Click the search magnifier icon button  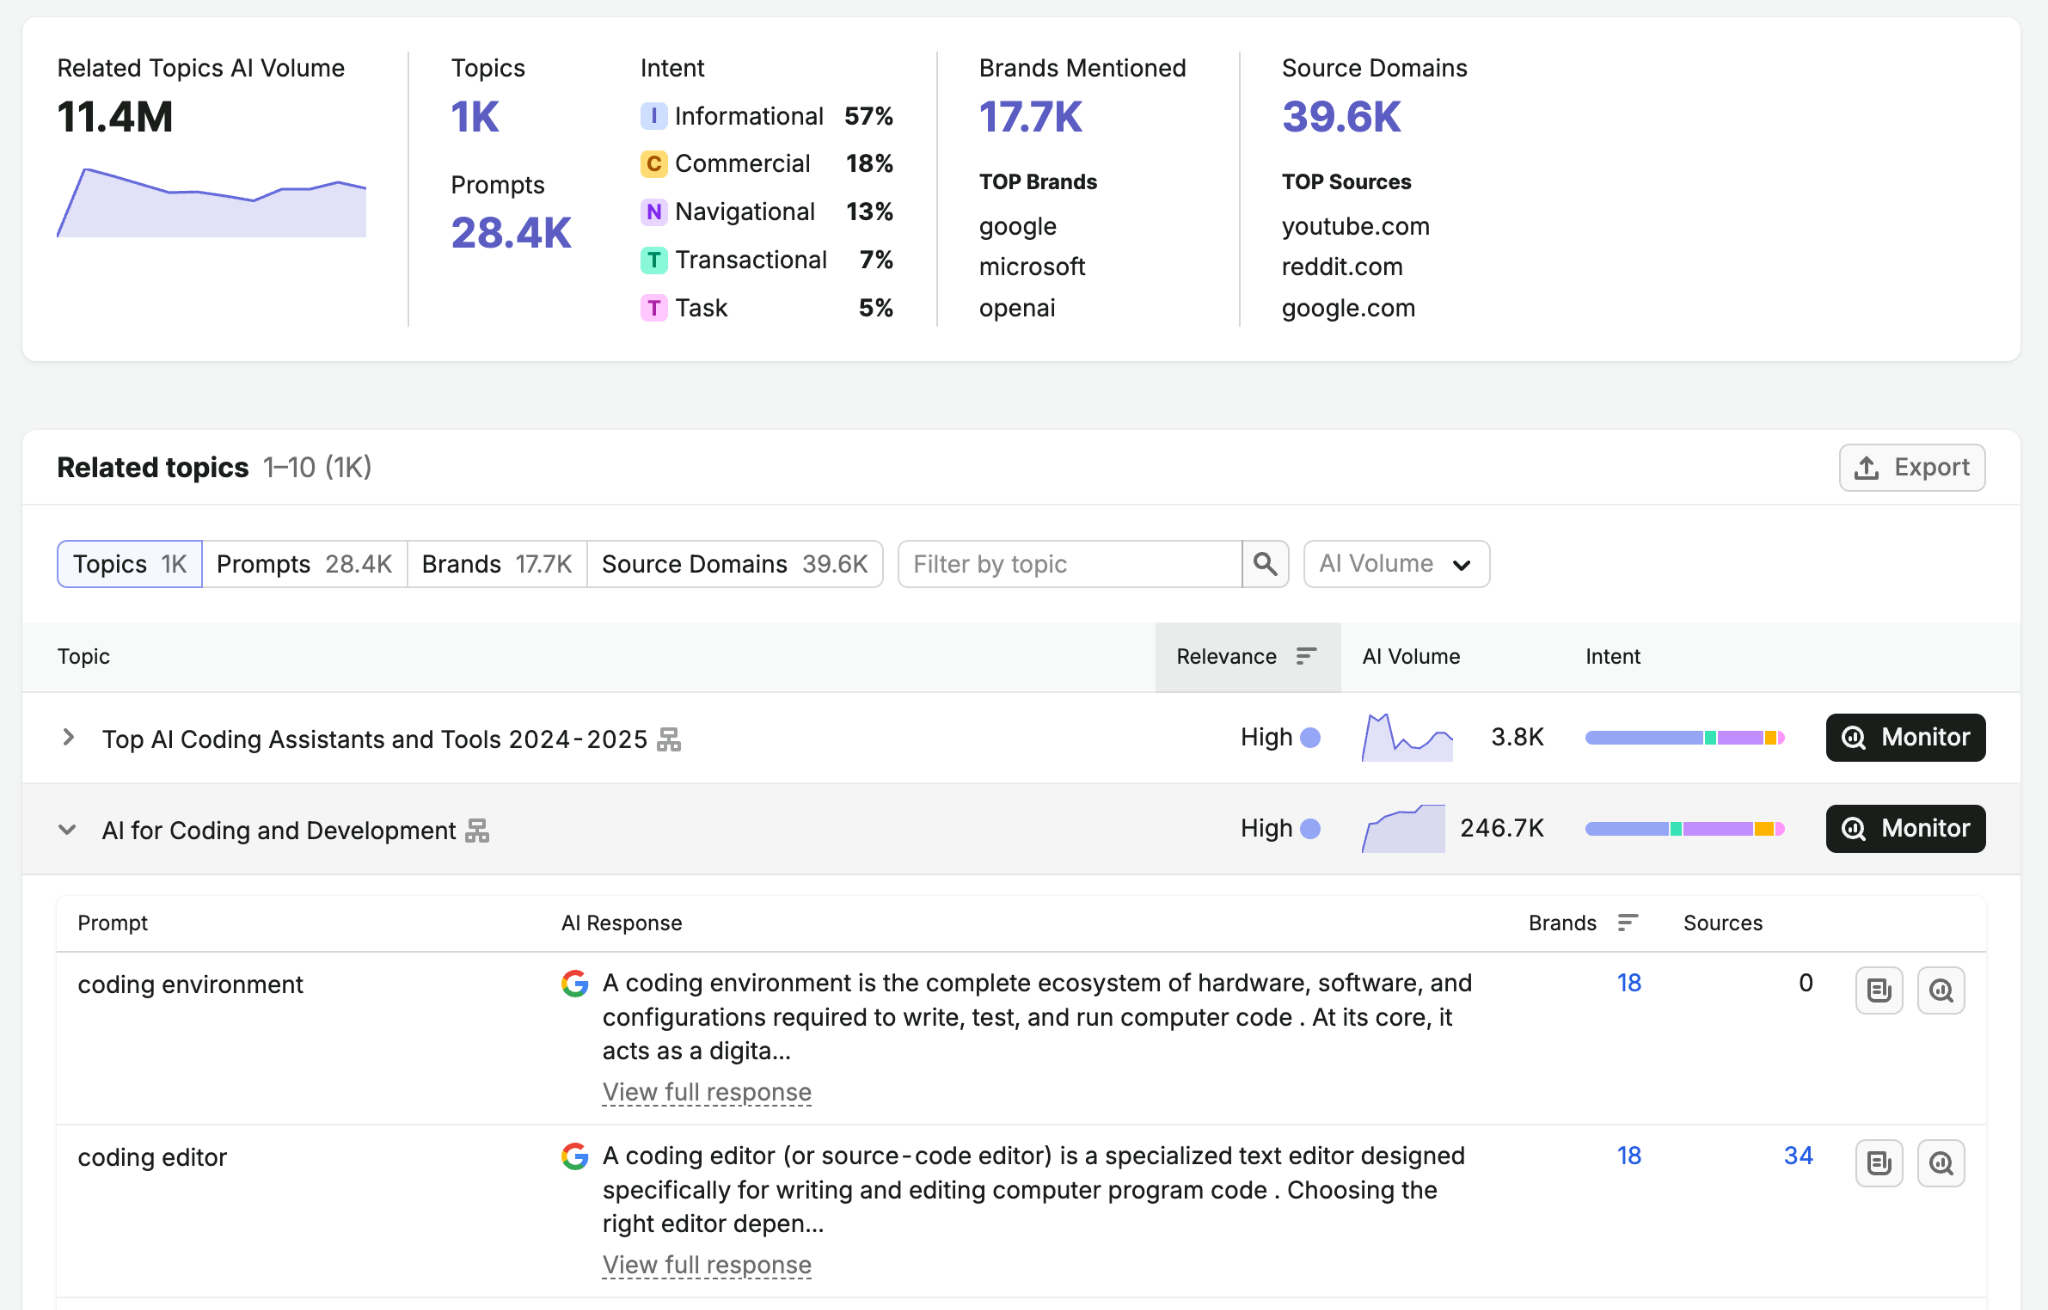click(x=1265, y=564)
